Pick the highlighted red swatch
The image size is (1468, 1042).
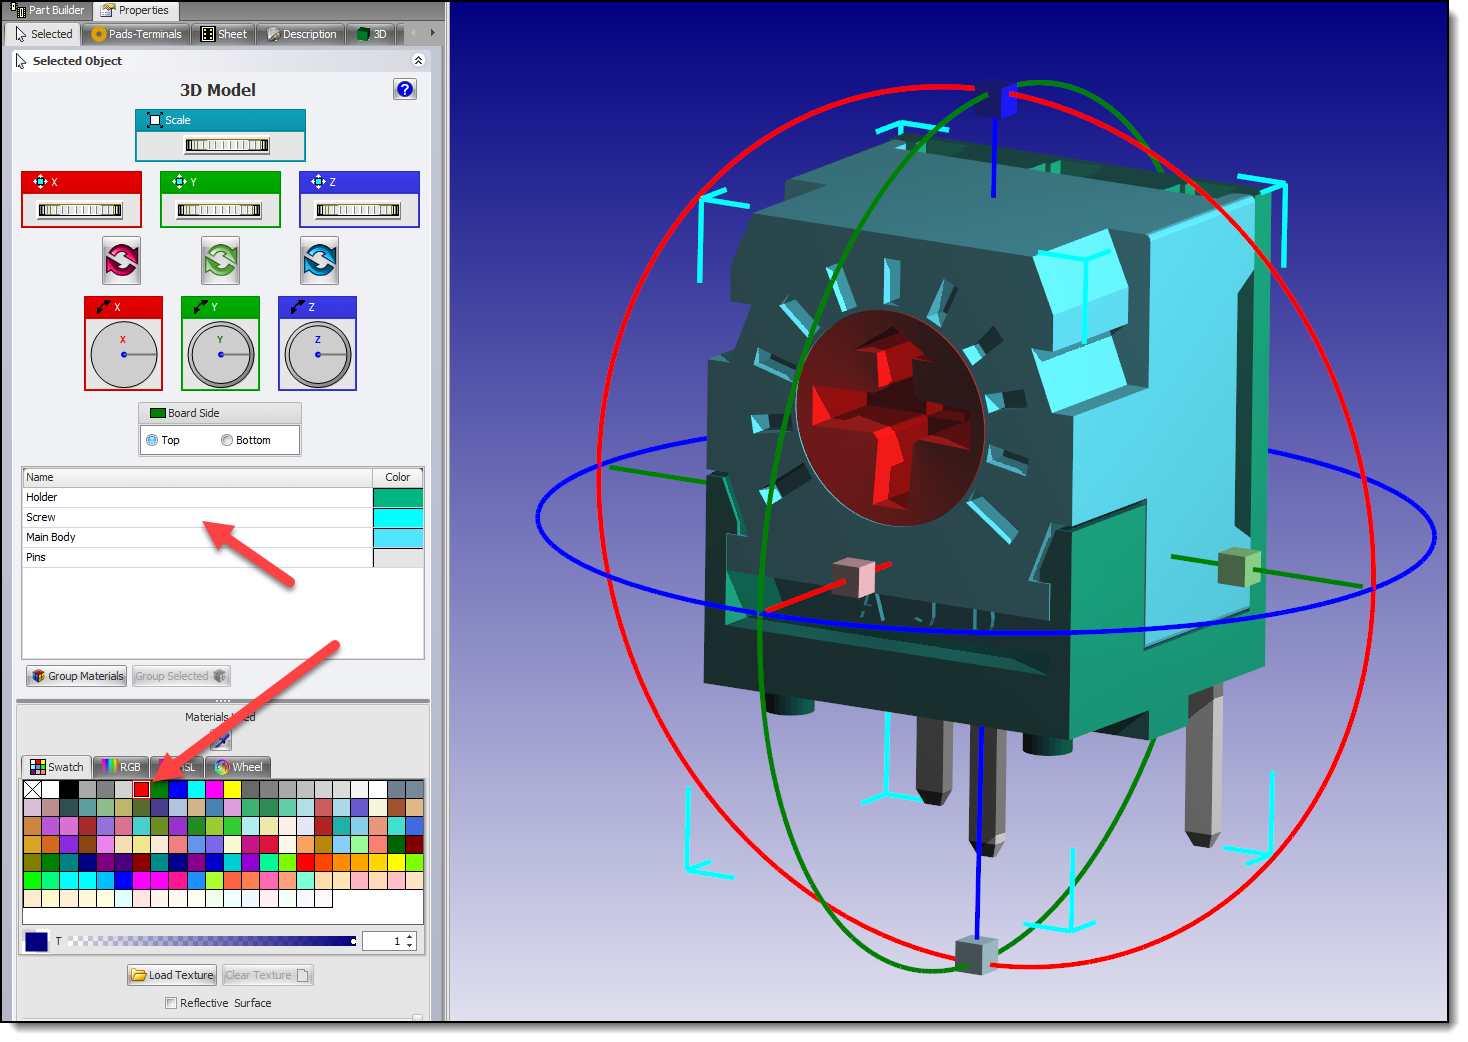[x=141, y=789]
